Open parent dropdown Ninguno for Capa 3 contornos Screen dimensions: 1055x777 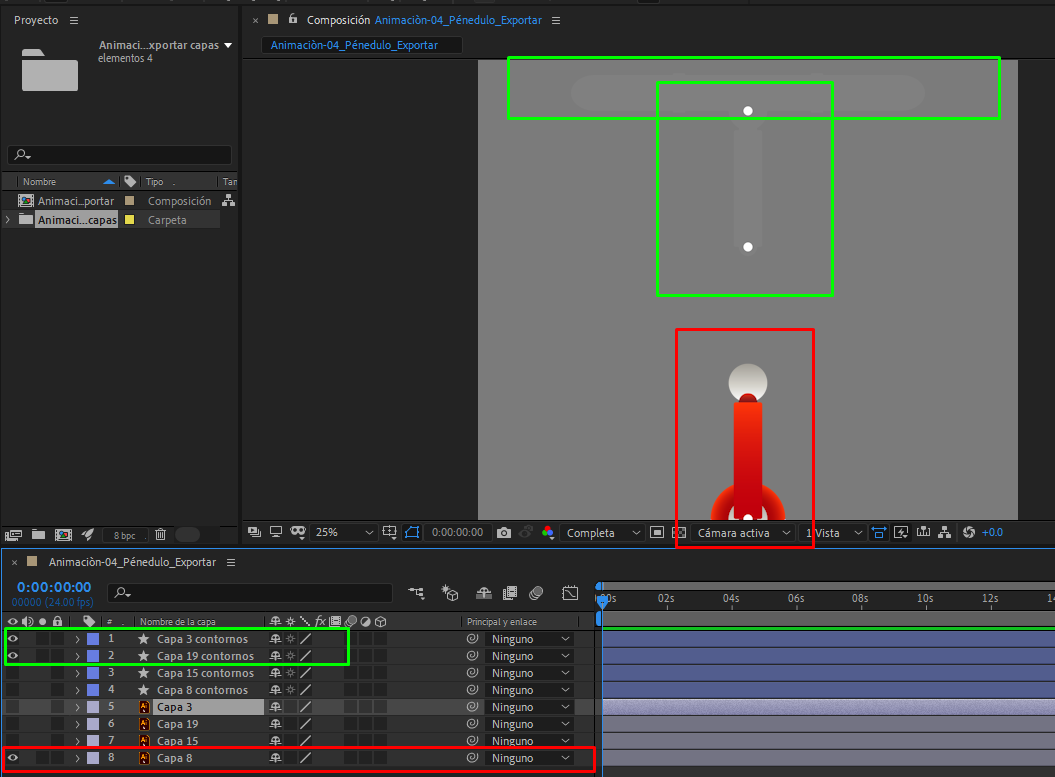530,638
